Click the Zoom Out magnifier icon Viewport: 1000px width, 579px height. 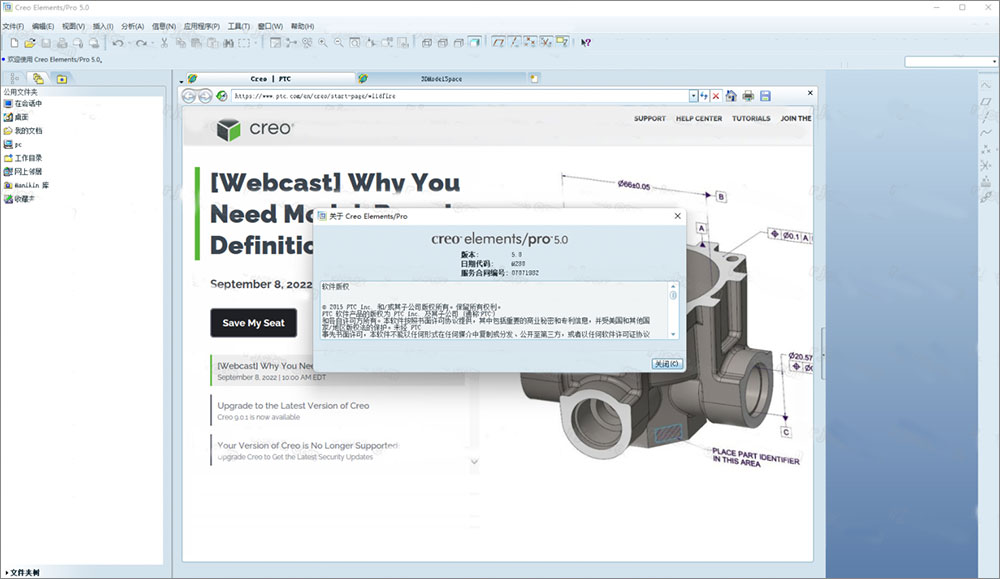click(x=339, y=43)
